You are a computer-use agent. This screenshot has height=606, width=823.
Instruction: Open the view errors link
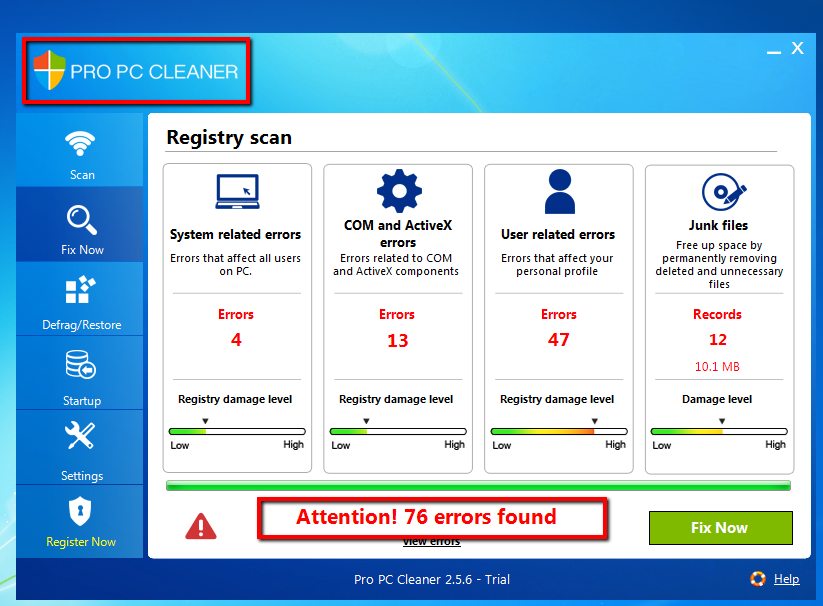[431, 541]
